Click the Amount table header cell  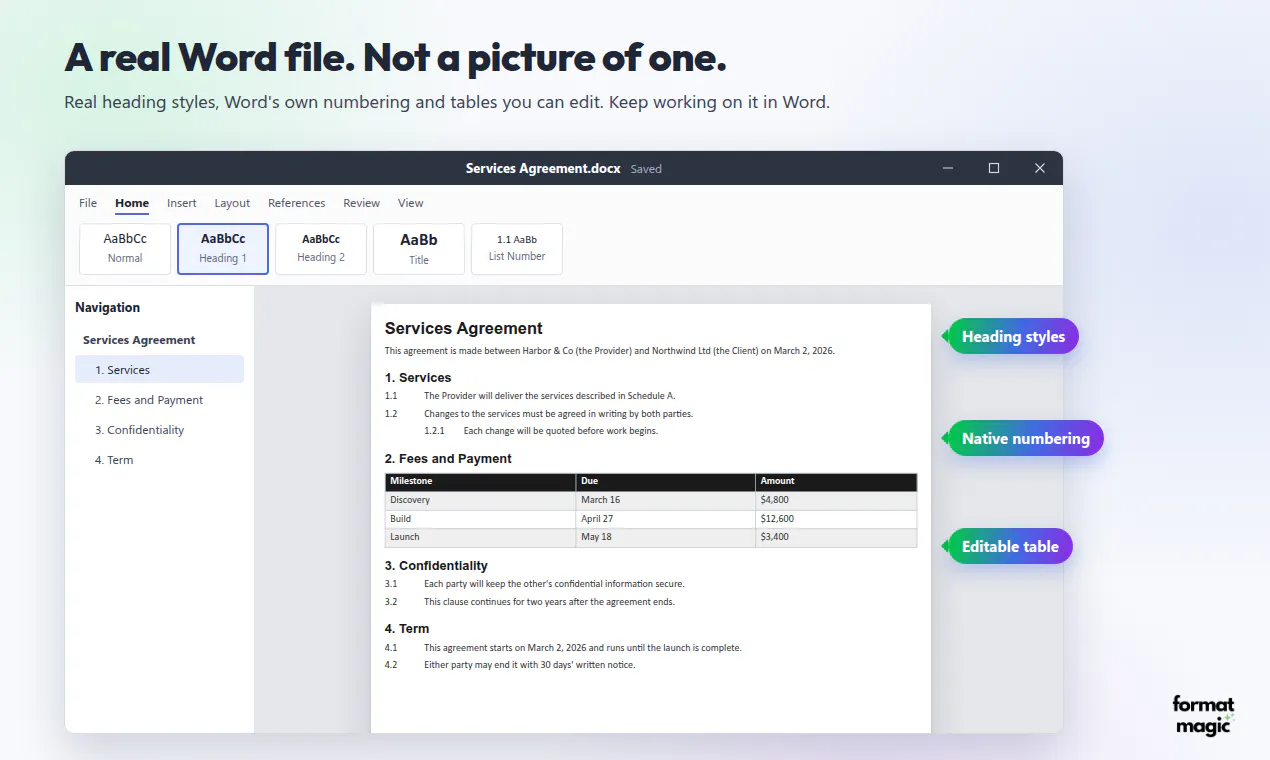(836, 482)
